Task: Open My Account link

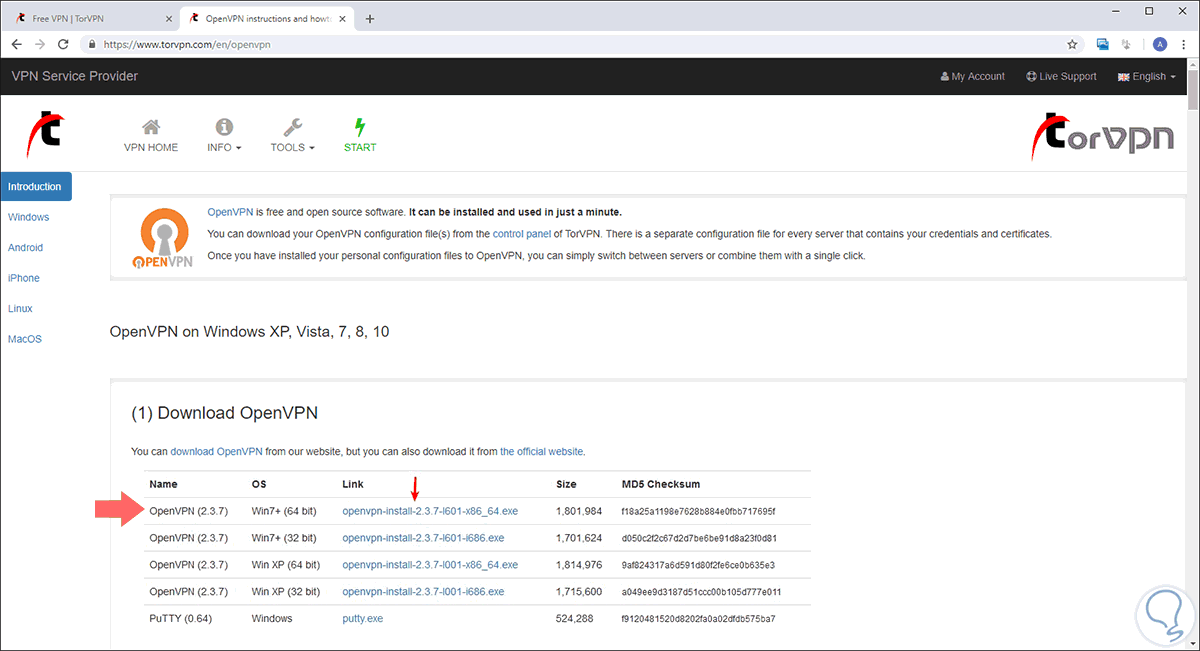Action: [x=973, y=77]
